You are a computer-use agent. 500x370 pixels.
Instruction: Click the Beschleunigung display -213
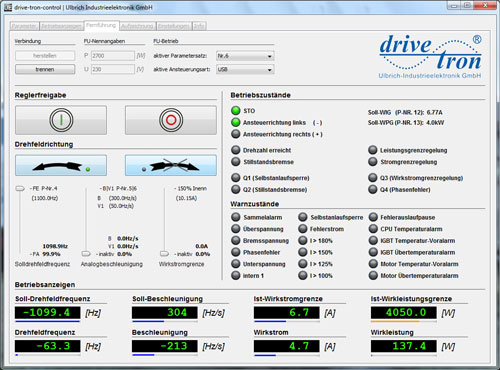click(x=165, y=346)
